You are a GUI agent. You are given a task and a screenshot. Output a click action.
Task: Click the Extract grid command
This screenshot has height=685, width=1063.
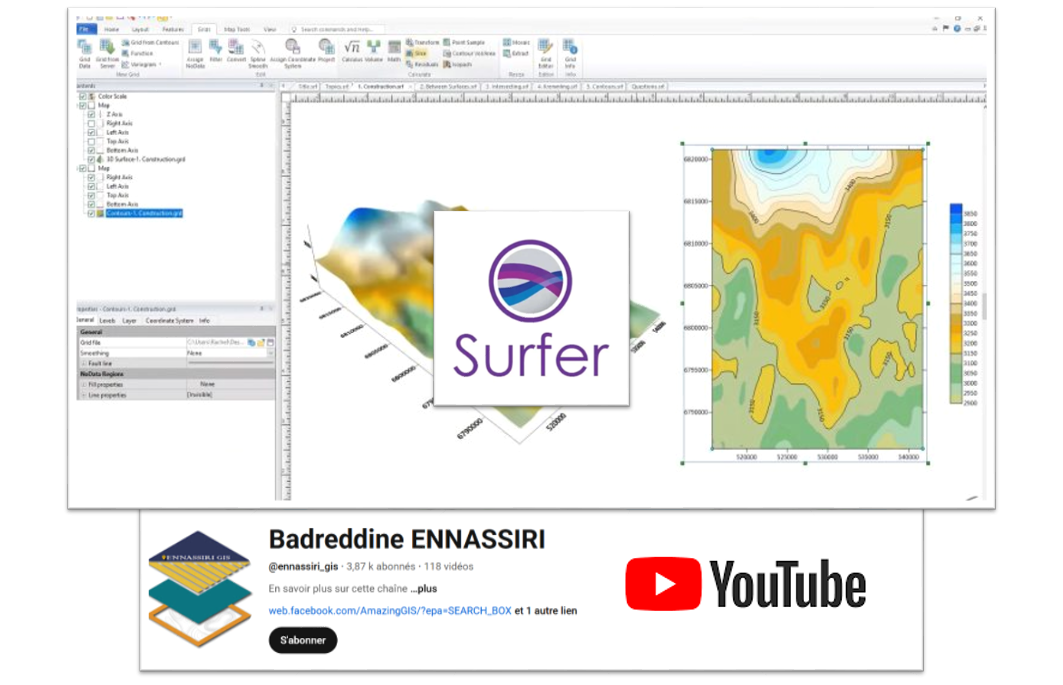click(516, 54)
